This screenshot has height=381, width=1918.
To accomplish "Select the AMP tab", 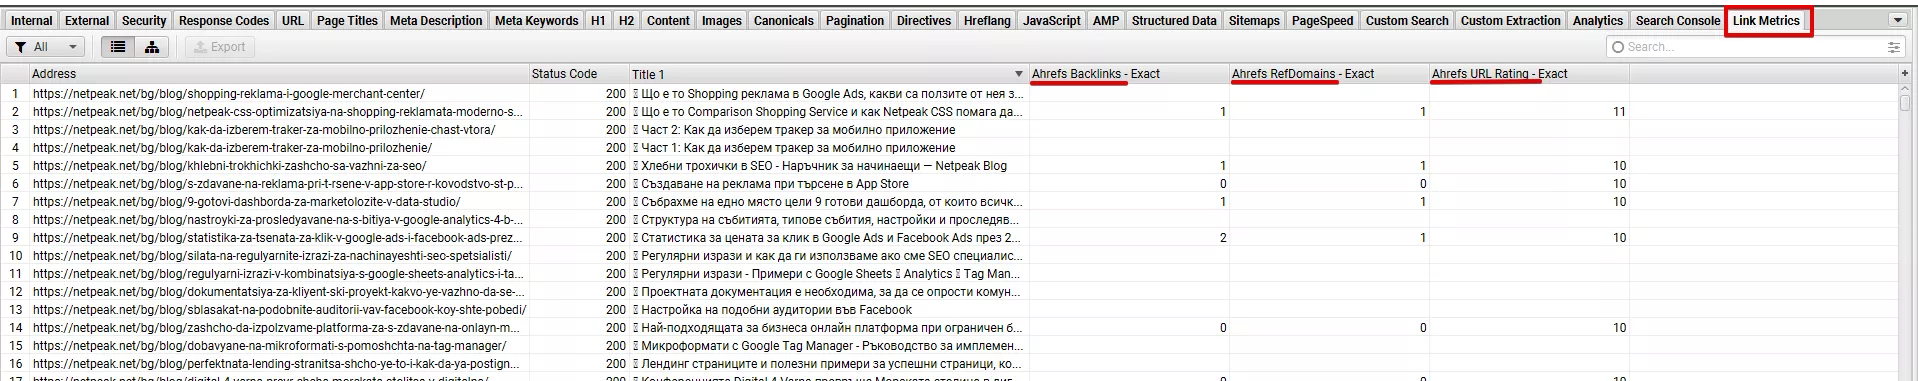I will (1106, 20).
